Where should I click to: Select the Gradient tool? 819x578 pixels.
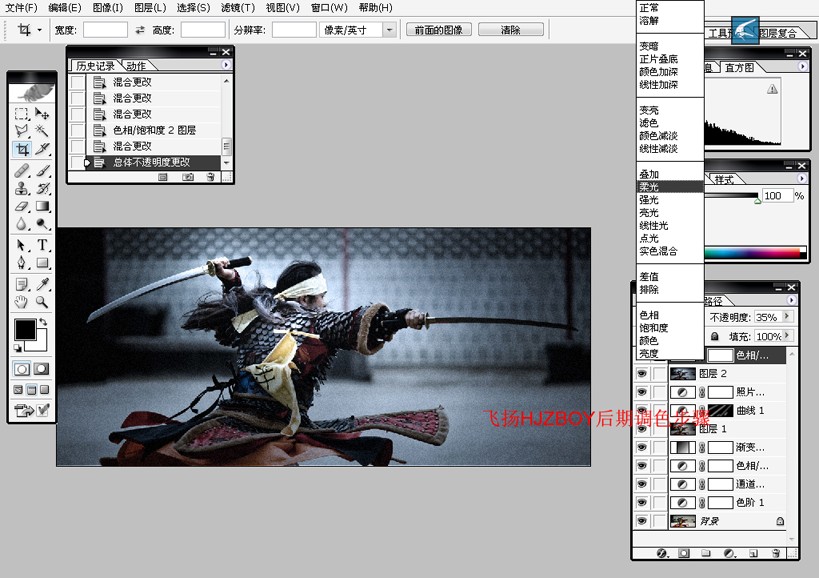tap(42, 206)
